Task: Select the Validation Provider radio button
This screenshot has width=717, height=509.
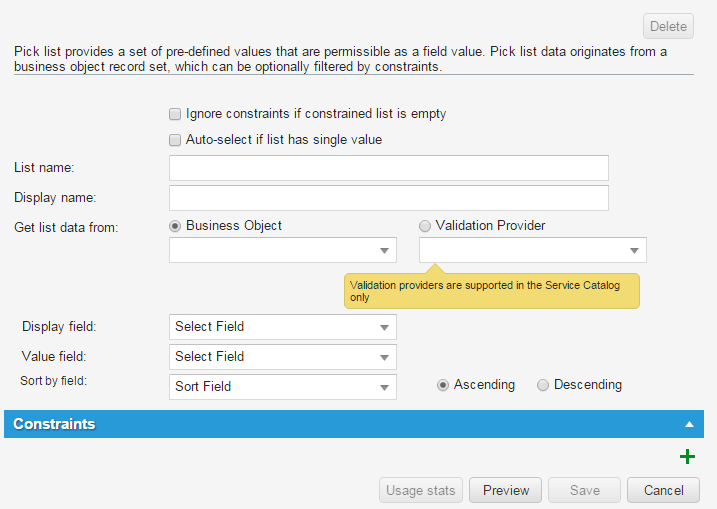Action: pyautogui.click(x=426, y=226)
